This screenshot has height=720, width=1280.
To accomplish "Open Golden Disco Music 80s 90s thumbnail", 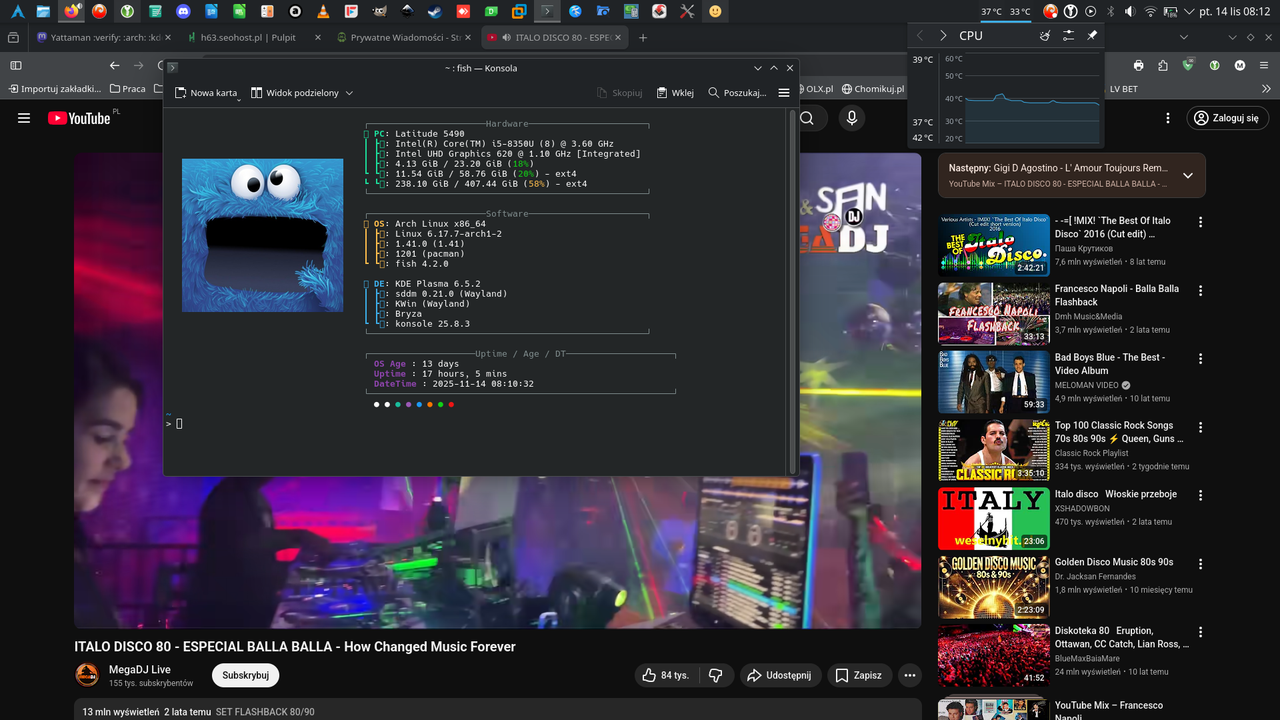I will coord(994,586).
